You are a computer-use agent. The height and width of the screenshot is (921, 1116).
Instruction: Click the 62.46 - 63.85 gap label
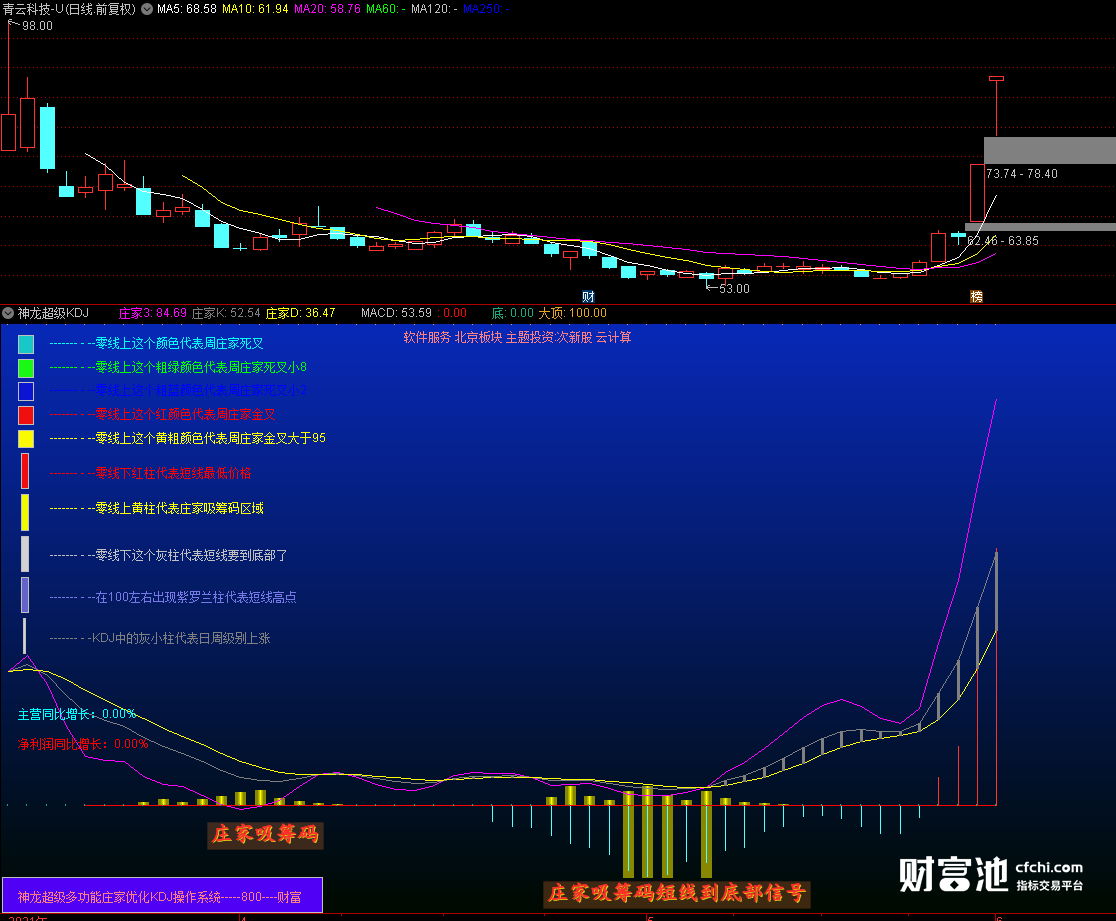click(x=1003, y=241)
